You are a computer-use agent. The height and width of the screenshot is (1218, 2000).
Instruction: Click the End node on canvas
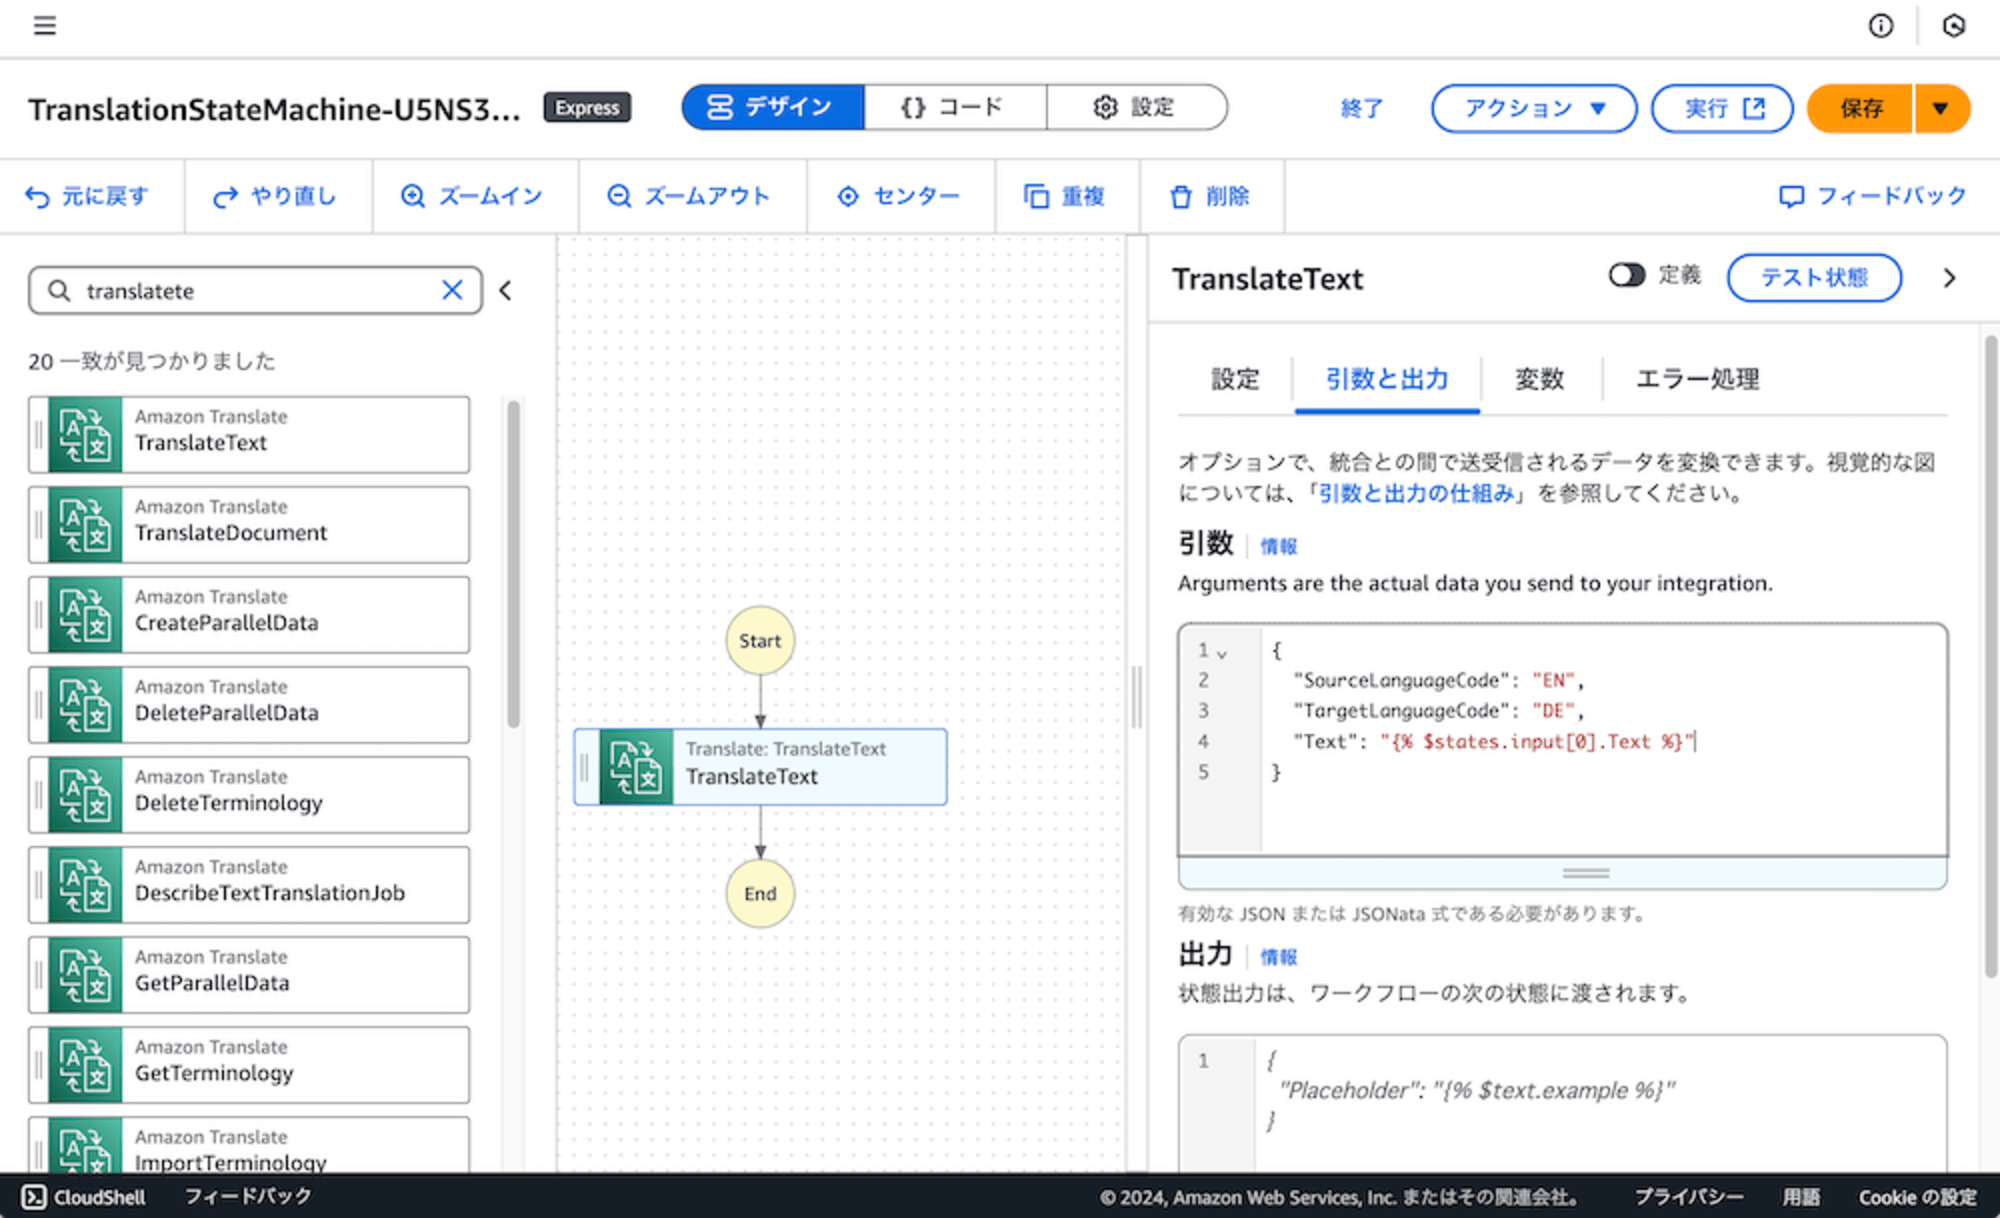click(760, 894)
